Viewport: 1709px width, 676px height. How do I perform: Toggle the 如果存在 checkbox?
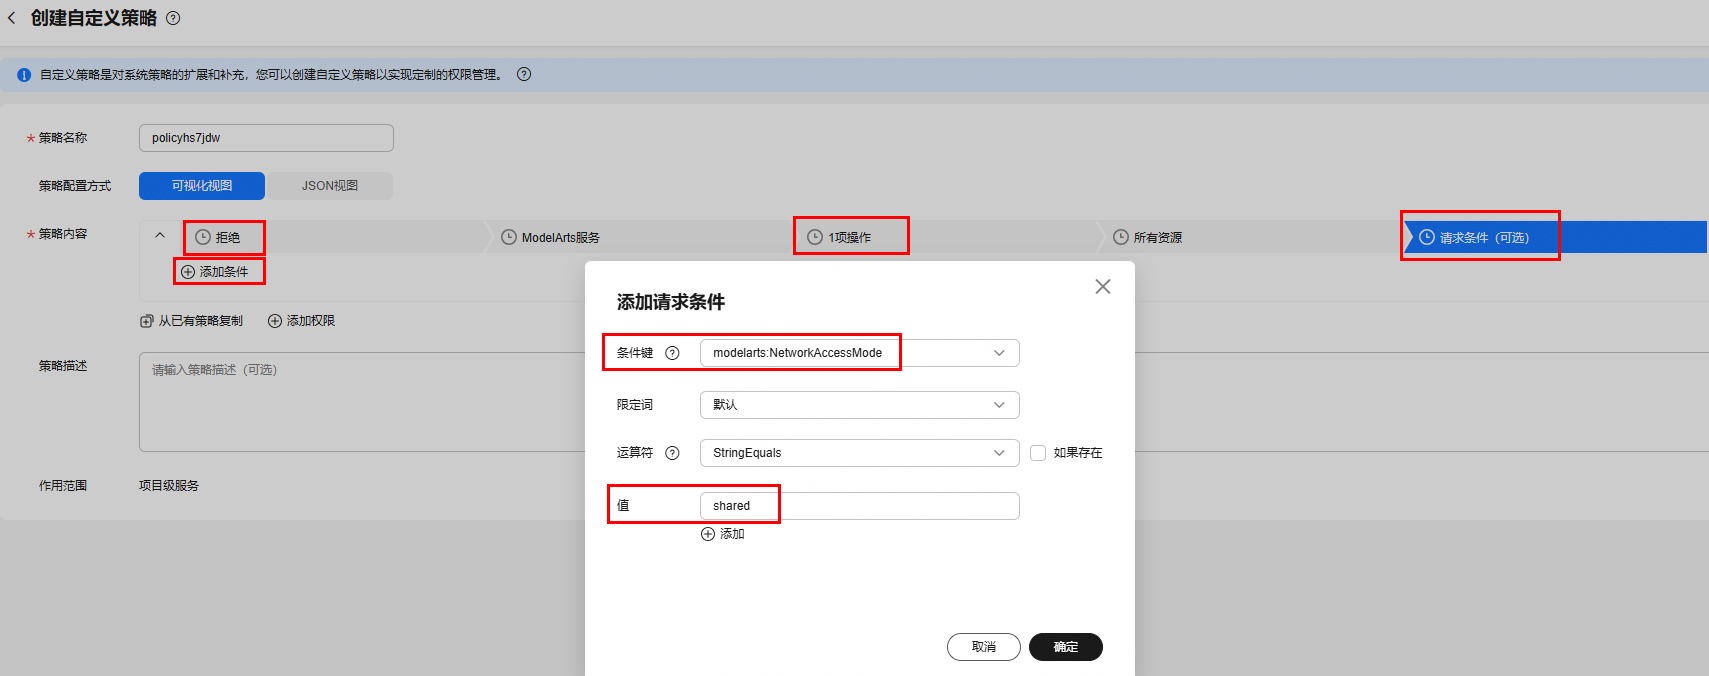pos(1038,453)
